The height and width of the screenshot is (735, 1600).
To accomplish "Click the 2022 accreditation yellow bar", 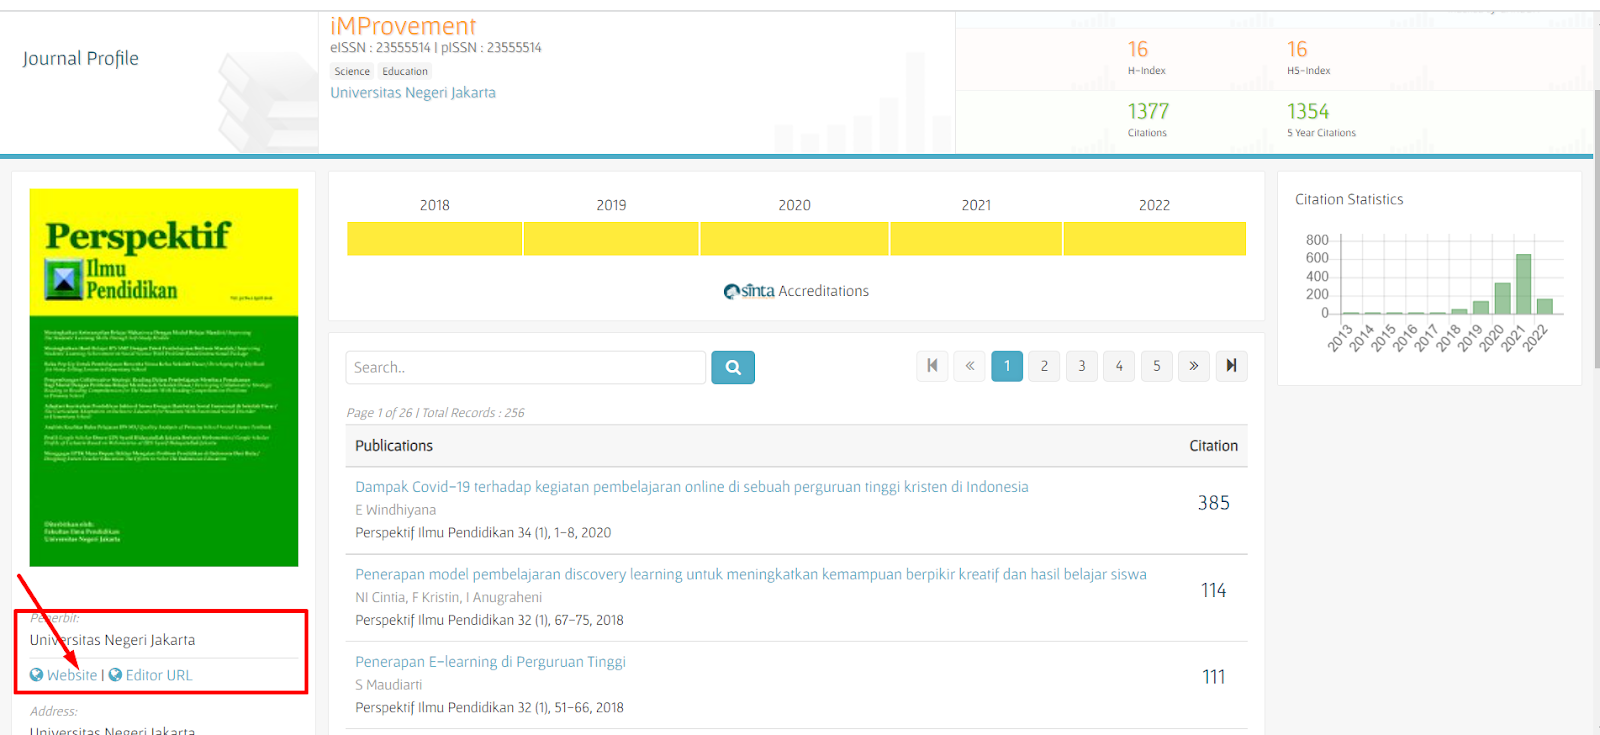I will coord(1155,239).
